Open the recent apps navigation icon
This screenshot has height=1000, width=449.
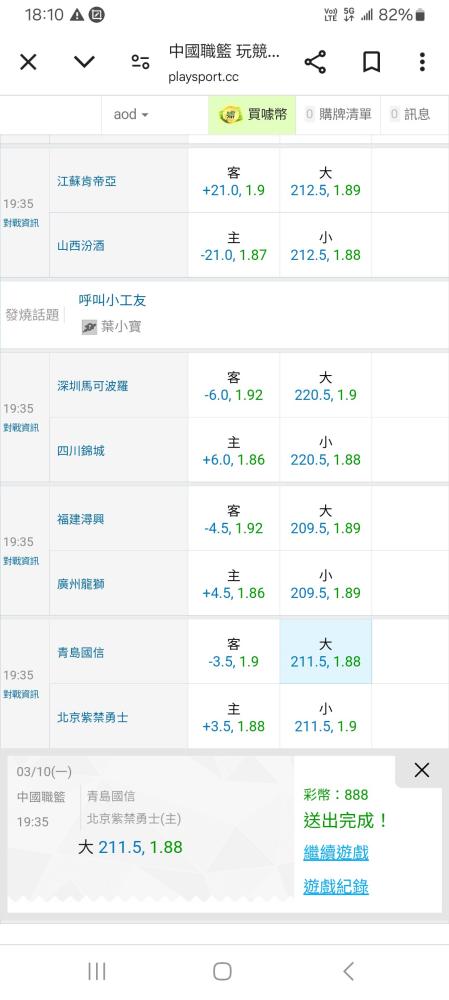click(x=96, y=971)
